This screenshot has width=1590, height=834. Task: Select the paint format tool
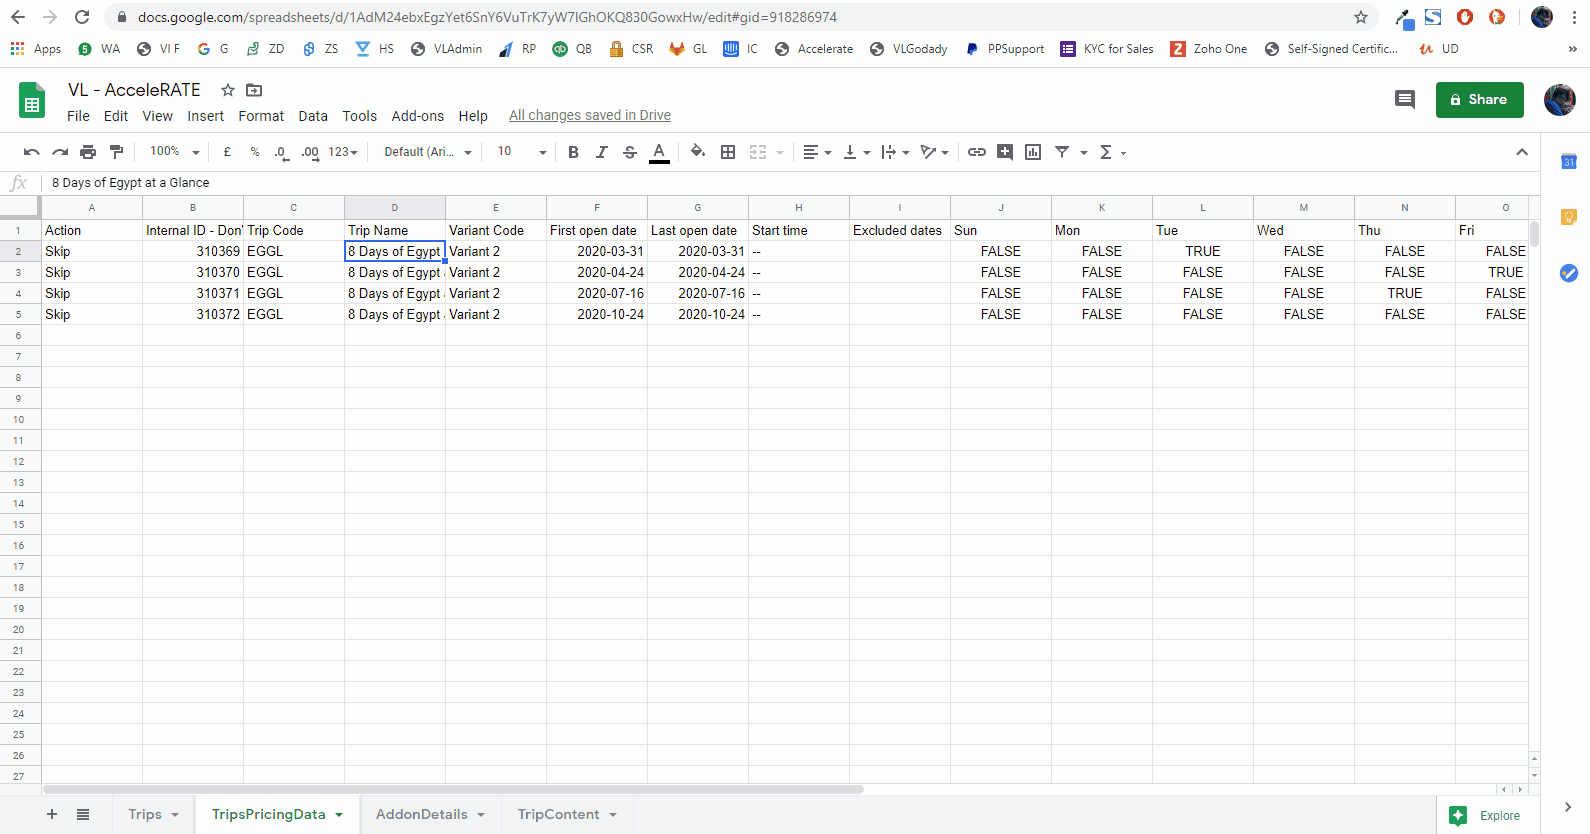coord(116,152)
